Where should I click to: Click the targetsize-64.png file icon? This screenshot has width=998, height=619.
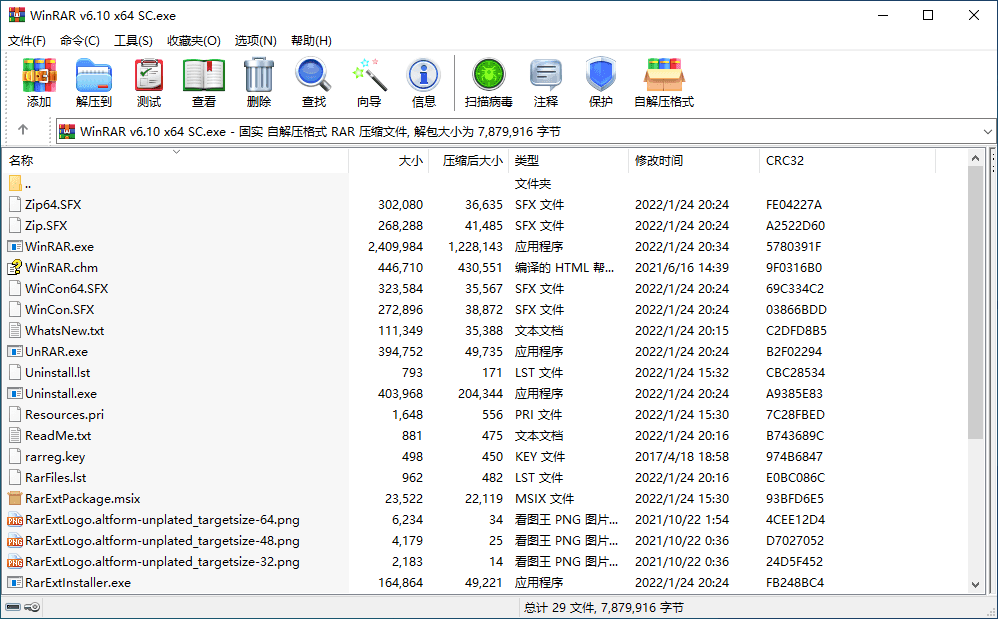[x=15, y=520]
